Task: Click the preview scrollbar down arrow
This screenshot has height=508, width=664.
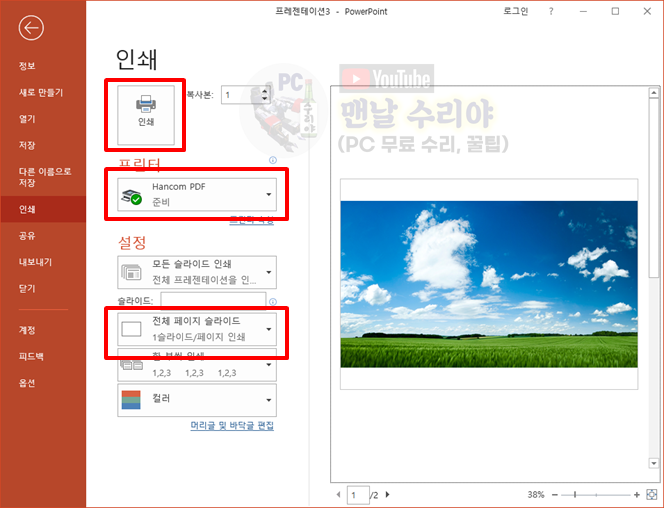Action: [654, 464]
